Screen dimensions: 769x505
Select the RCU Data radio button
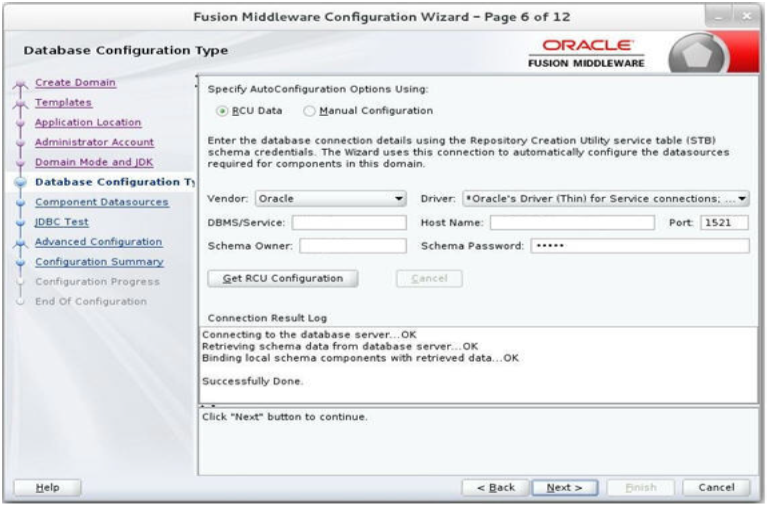222,111
